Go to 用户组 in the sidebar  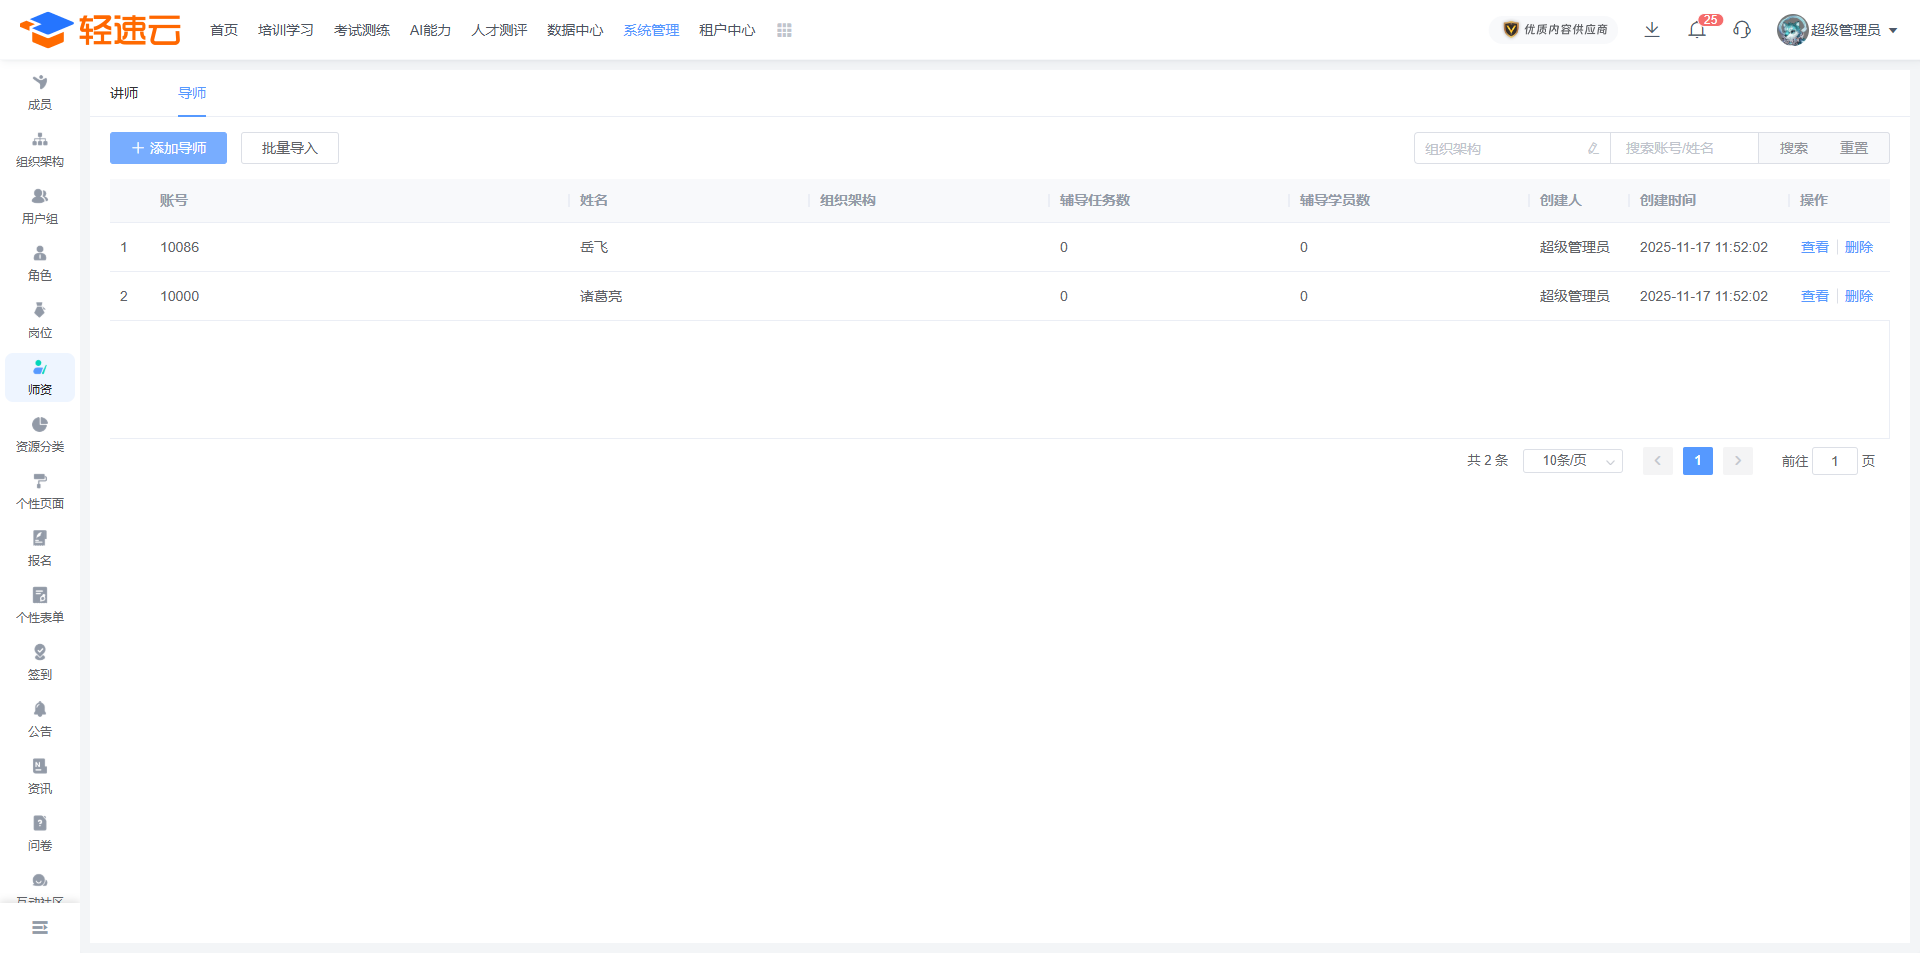[40, 206]
